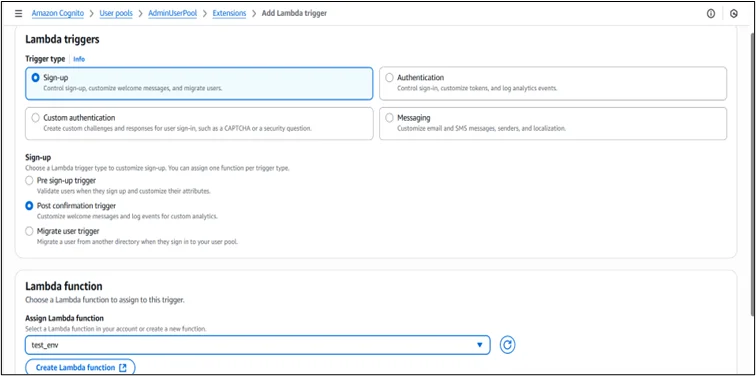Open the hamburger navigation menu
The image size is (756, 376).
pyautogui.click(x=18, y=13)
